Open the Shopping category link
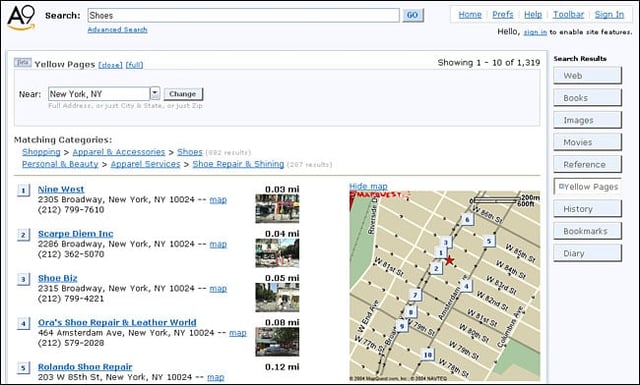640x385 pixels. 41,152
